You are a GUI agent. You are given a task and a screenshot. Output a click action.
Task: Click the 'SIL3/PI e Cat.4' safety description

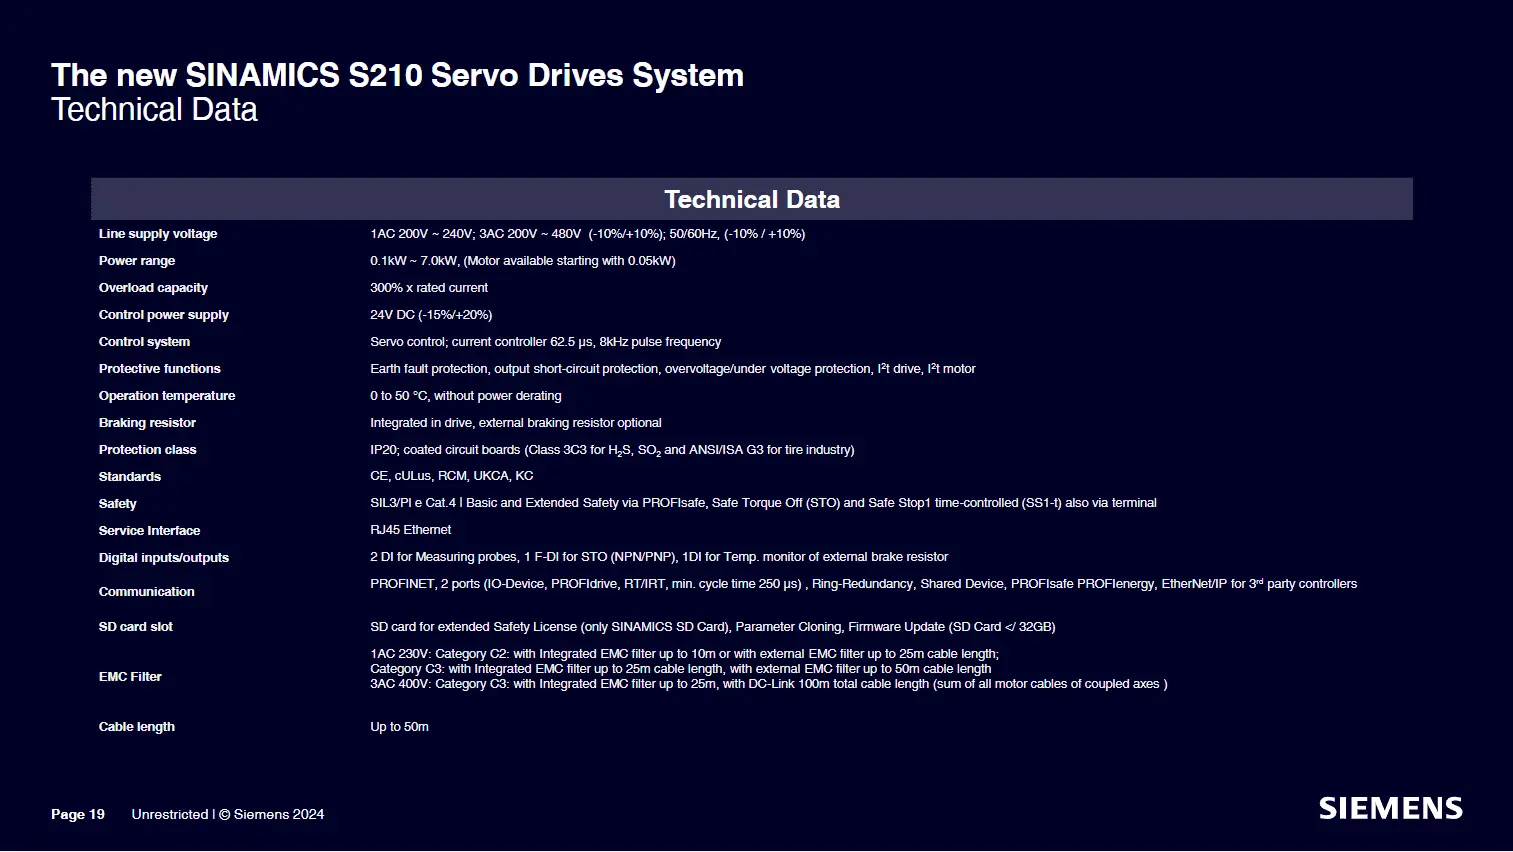point(763,503)
